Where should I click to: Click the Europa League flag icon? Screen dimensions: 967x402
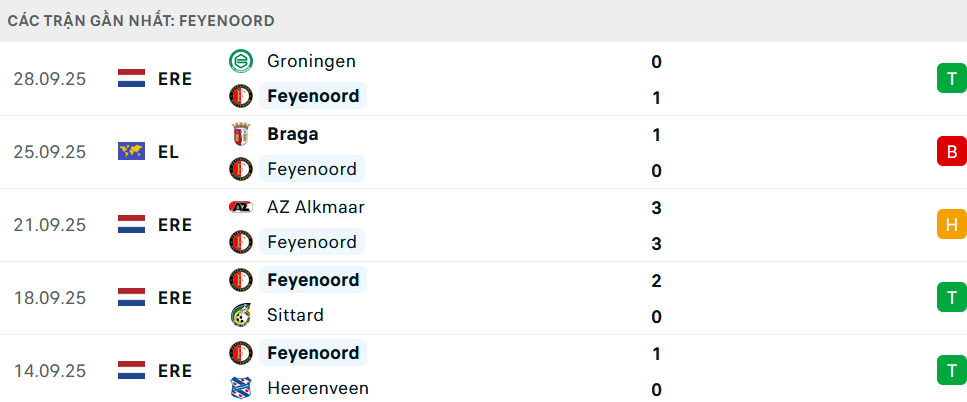131,152
